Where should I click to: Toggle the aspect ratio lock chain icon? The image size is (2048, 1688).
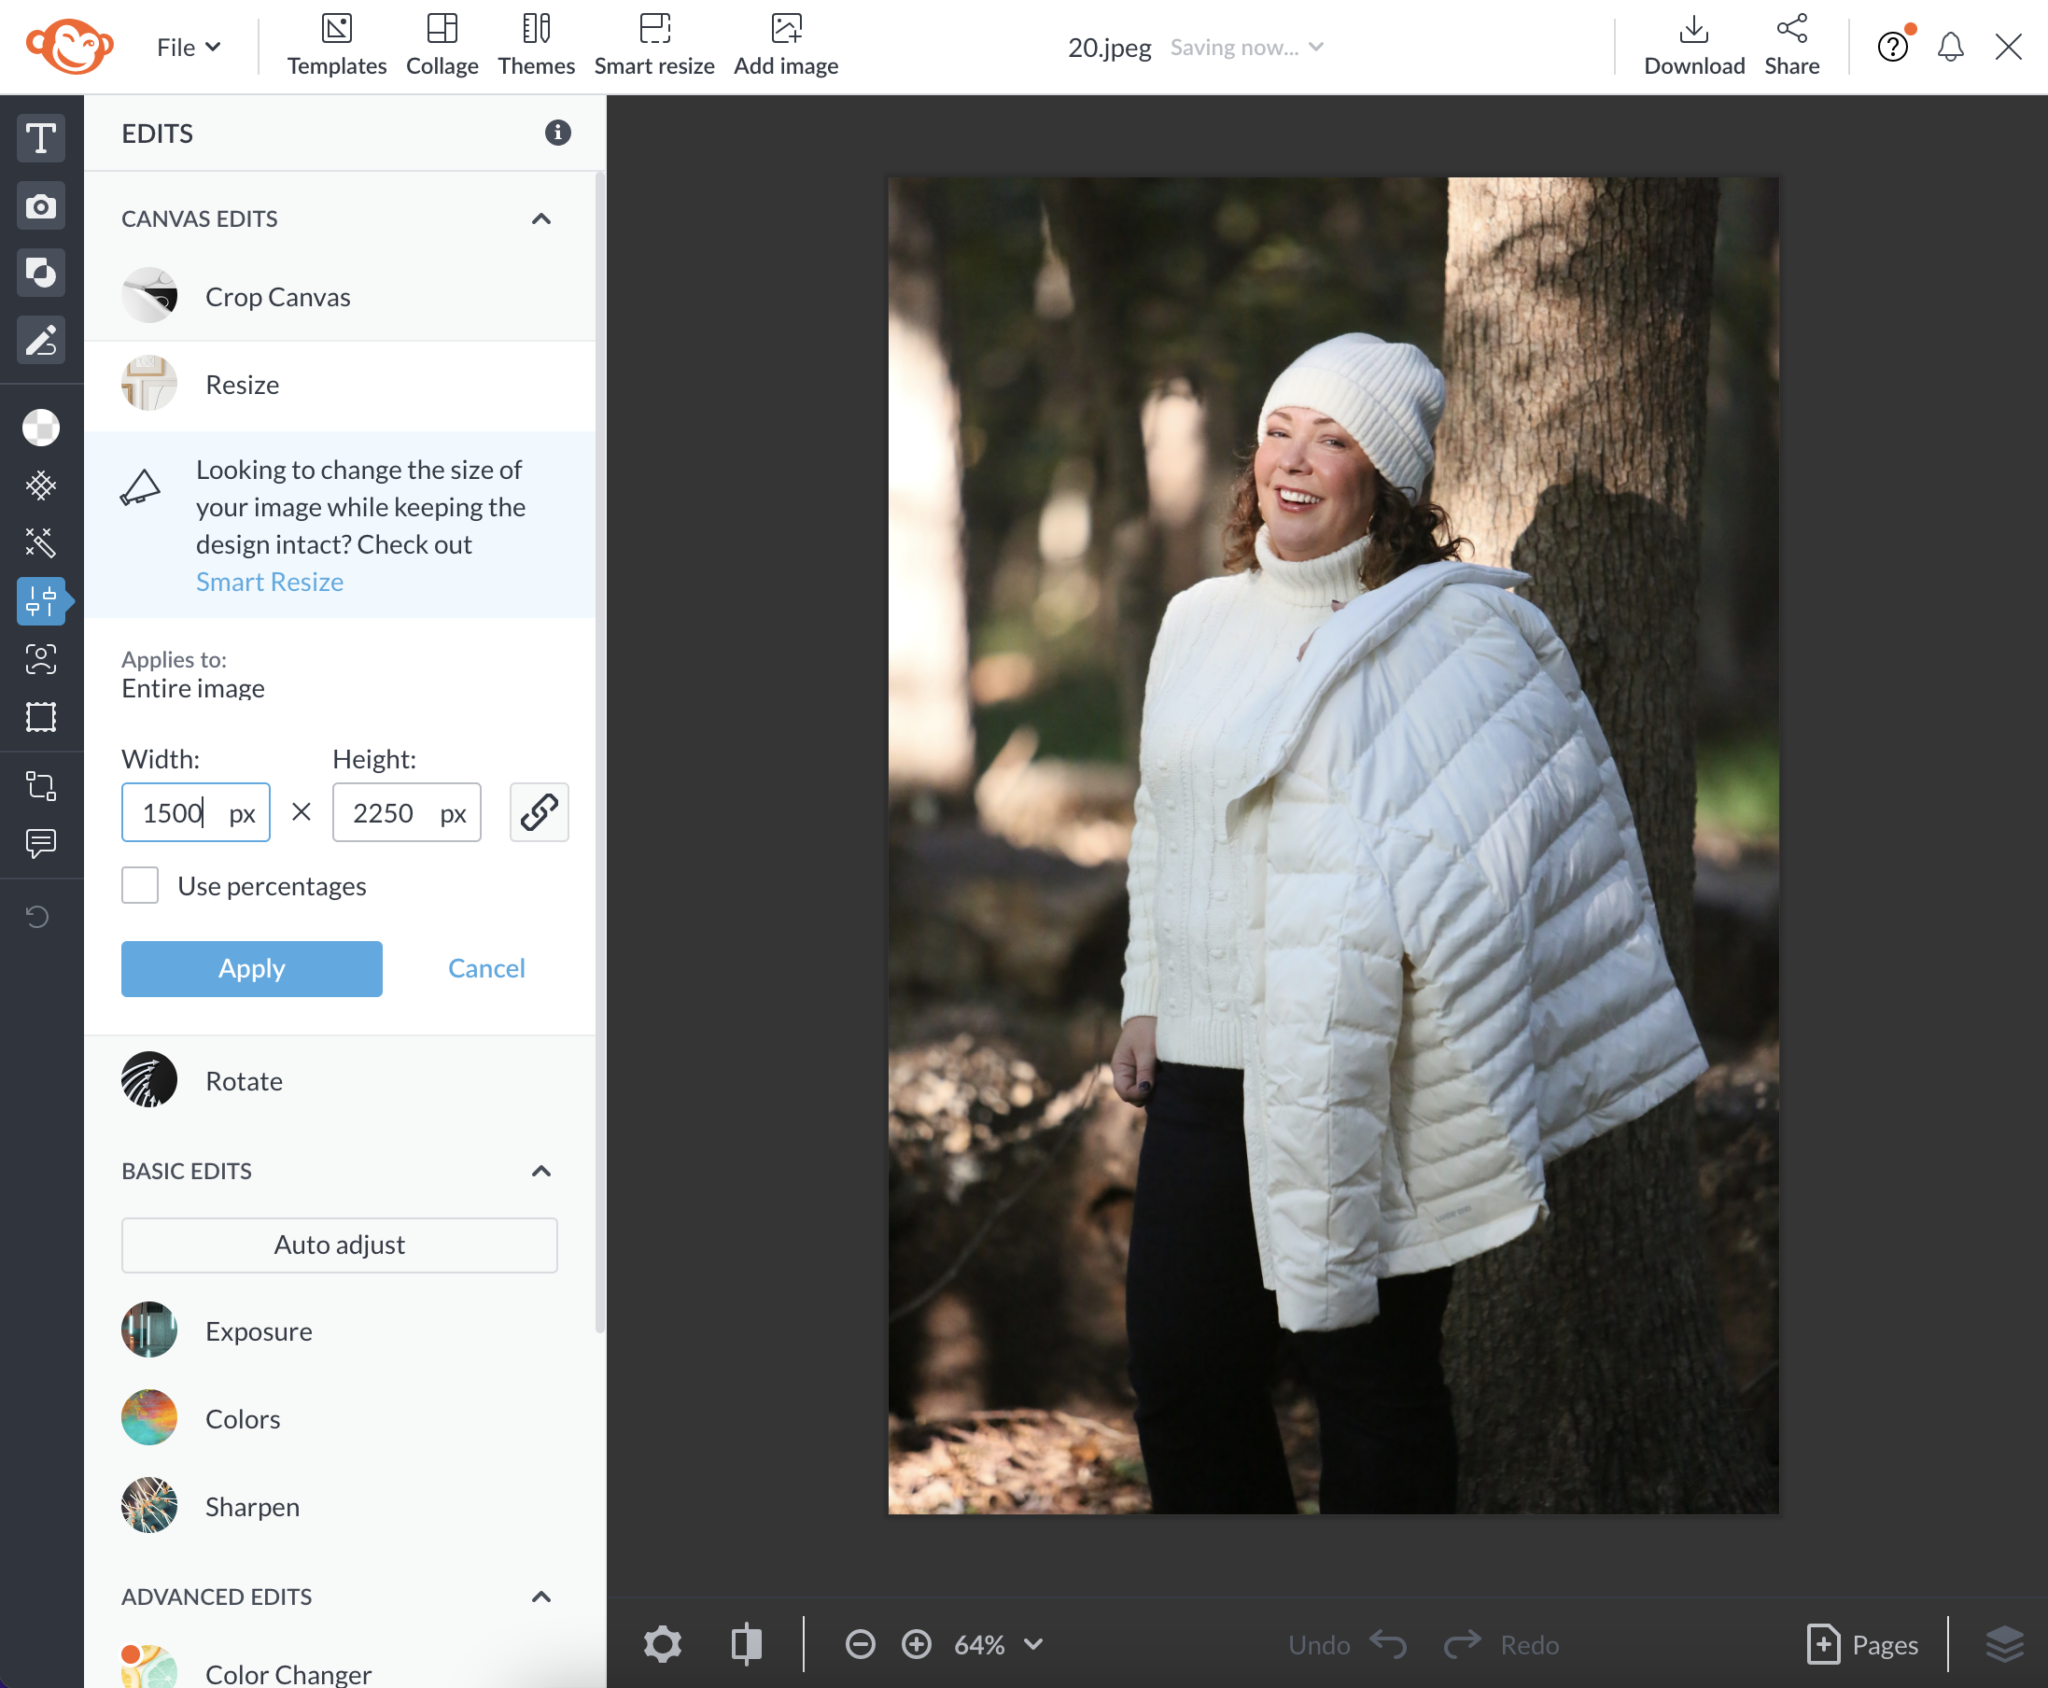538,812
